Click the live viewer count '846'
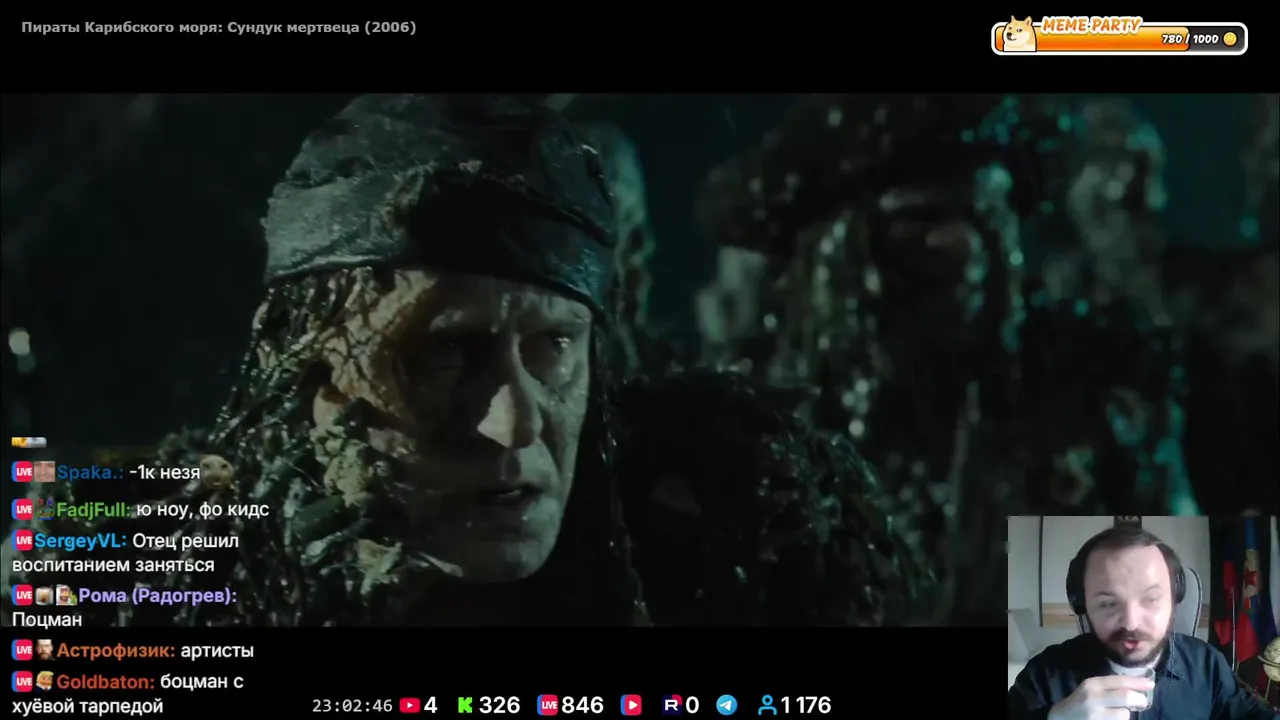Viewport: 1280px width, 720px height. click(582, 706)
